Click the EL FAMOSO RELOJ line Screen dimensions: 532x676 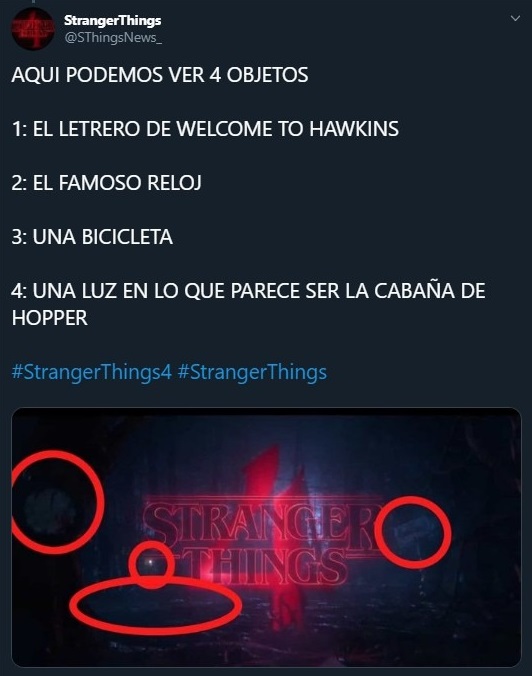106,183
